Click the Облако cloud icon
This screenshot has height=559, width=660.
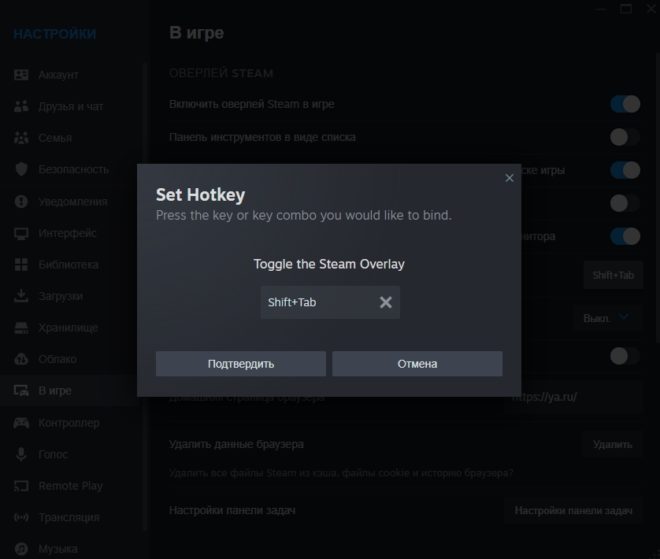click(21, 359)
